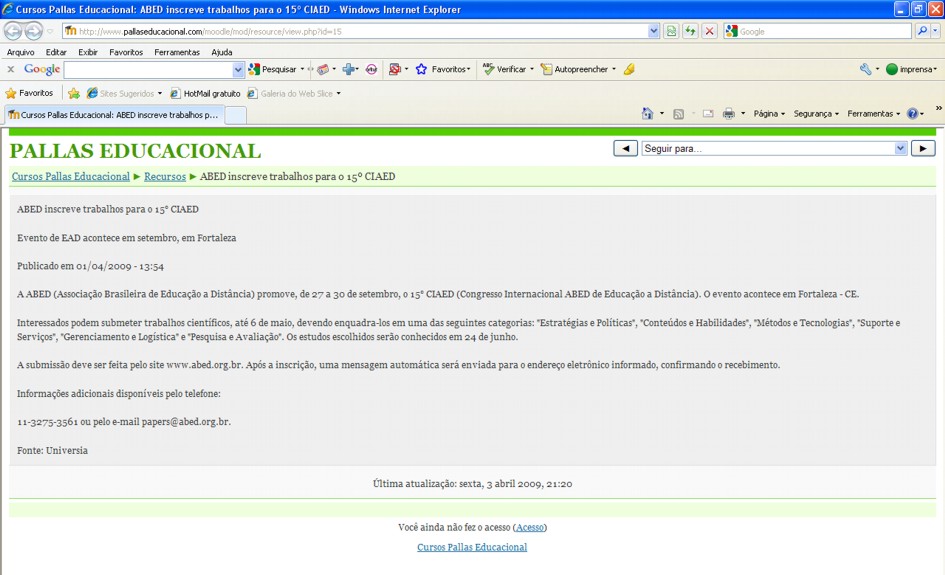Screen dimensions: 945x575
Task: Expand the command bar overflow chevron
Action: pyautogui.click(x=938, y=108)
